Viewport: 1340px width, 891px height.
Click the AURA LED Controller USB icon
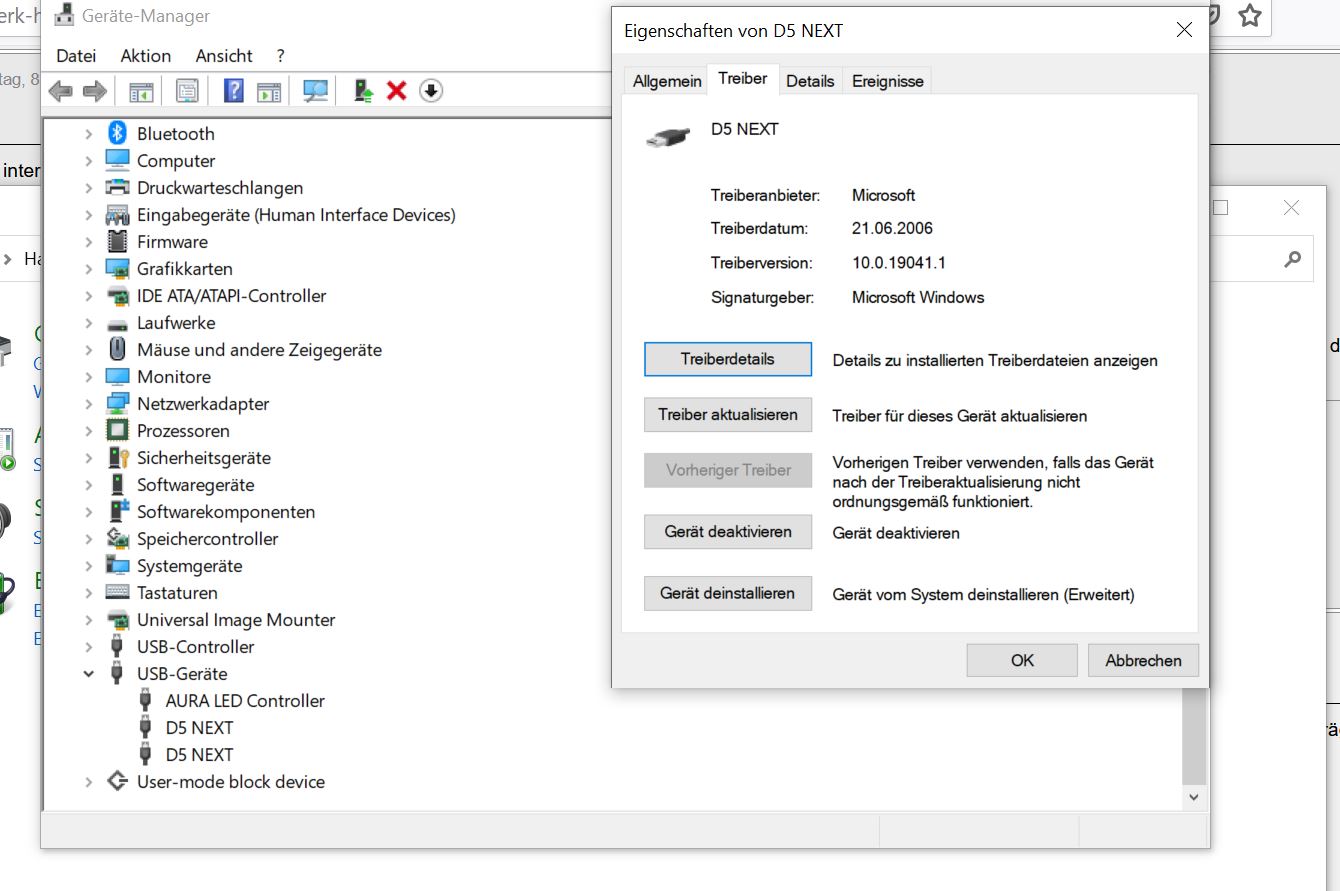coord(146,700)
